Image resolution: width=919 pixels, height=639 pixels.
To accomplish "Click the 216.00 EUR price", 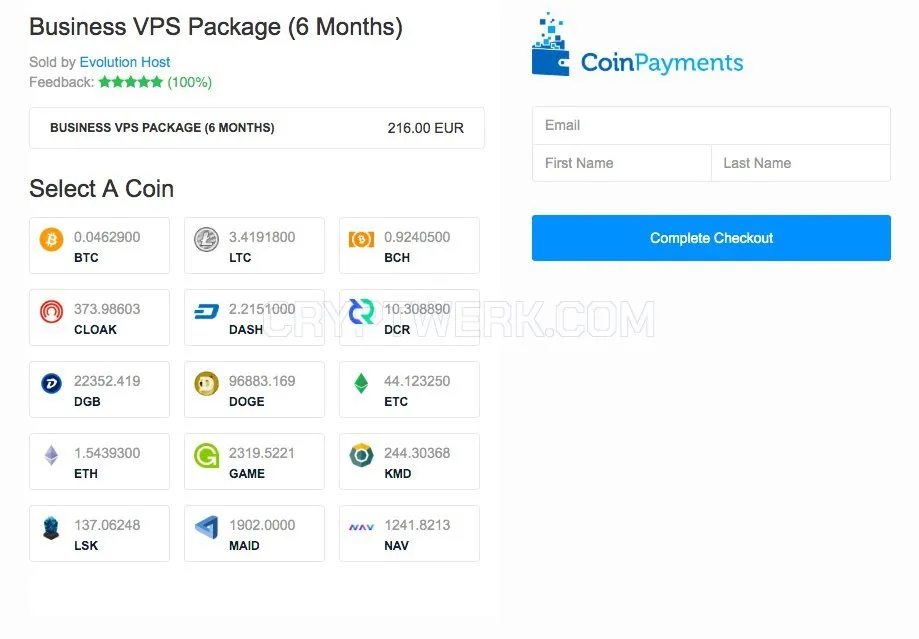I will pos(426,128).
